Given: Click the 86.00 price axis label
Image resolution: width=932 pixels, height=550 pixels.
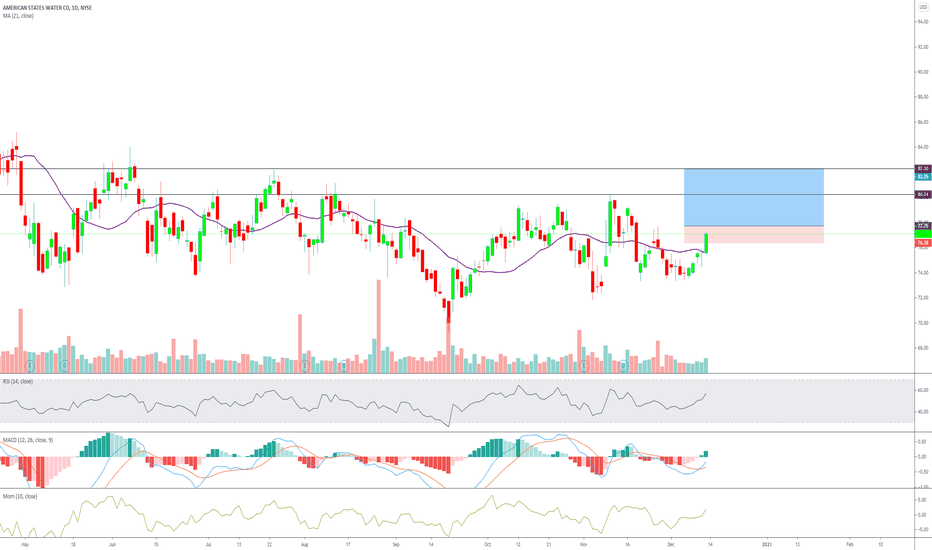Looking at the screenshot, I should click(x=922, y=122).
